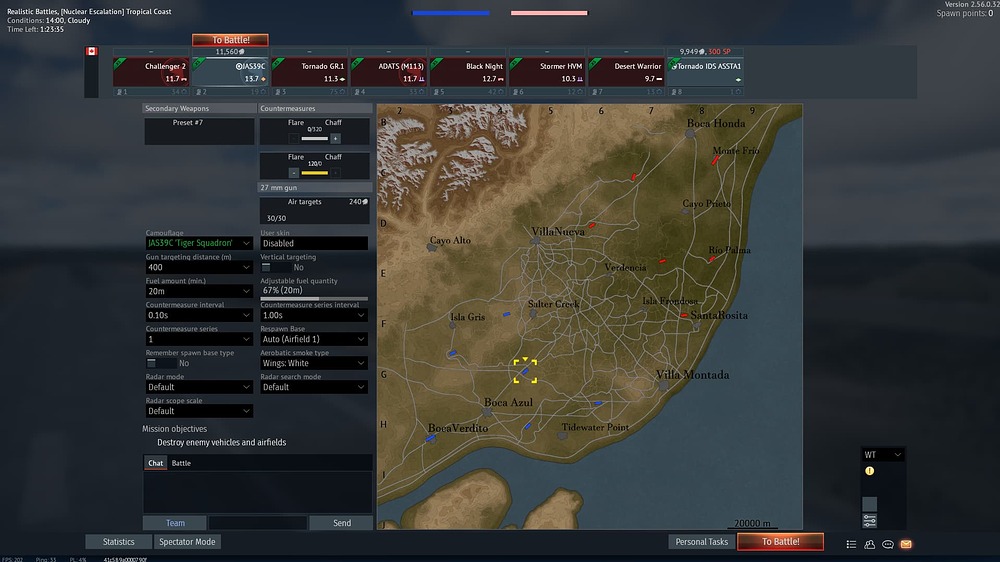The height and width of the screenshot is (562, 1000).
Task: Open the Secondary Weapons Preset #7 selector
Action: pos(199,131)
